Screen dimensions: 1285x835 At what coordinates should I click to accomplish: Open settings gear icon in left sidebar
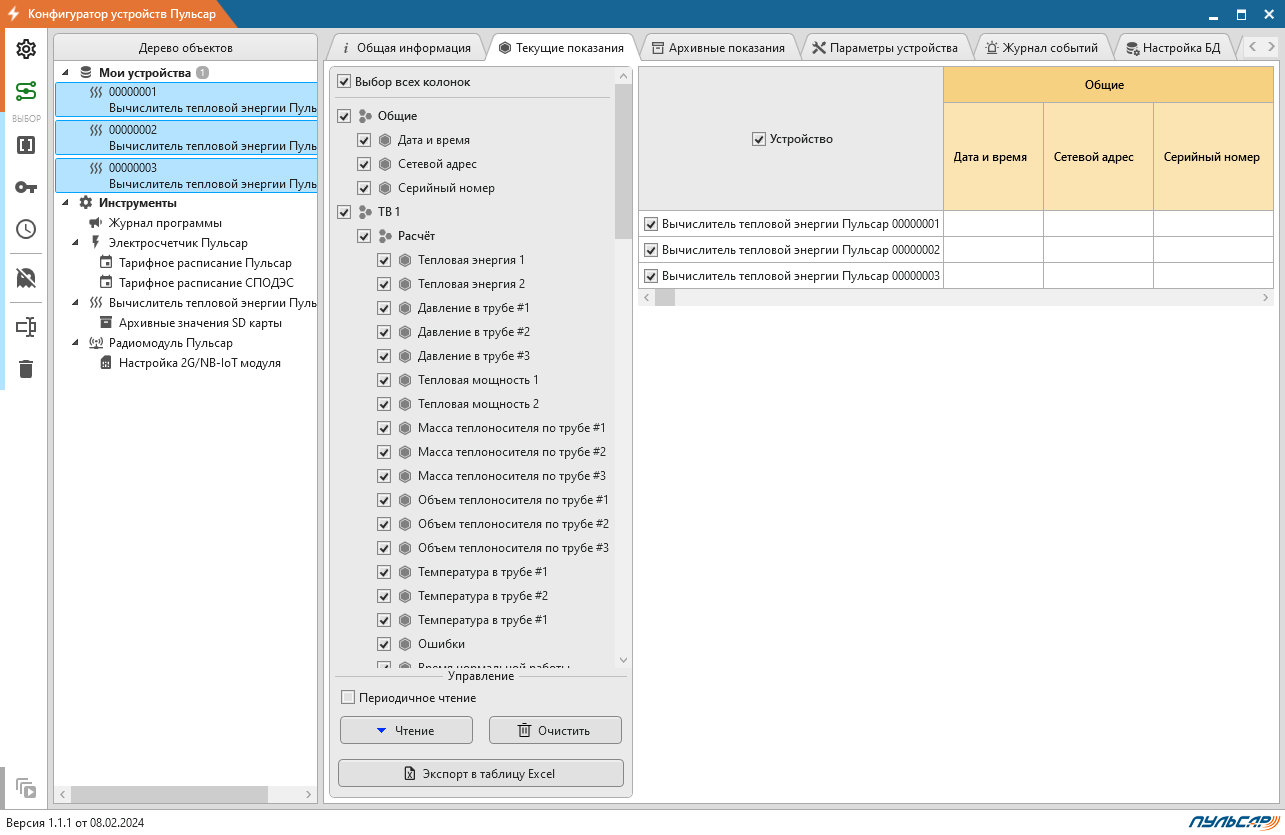coord(26,49)
